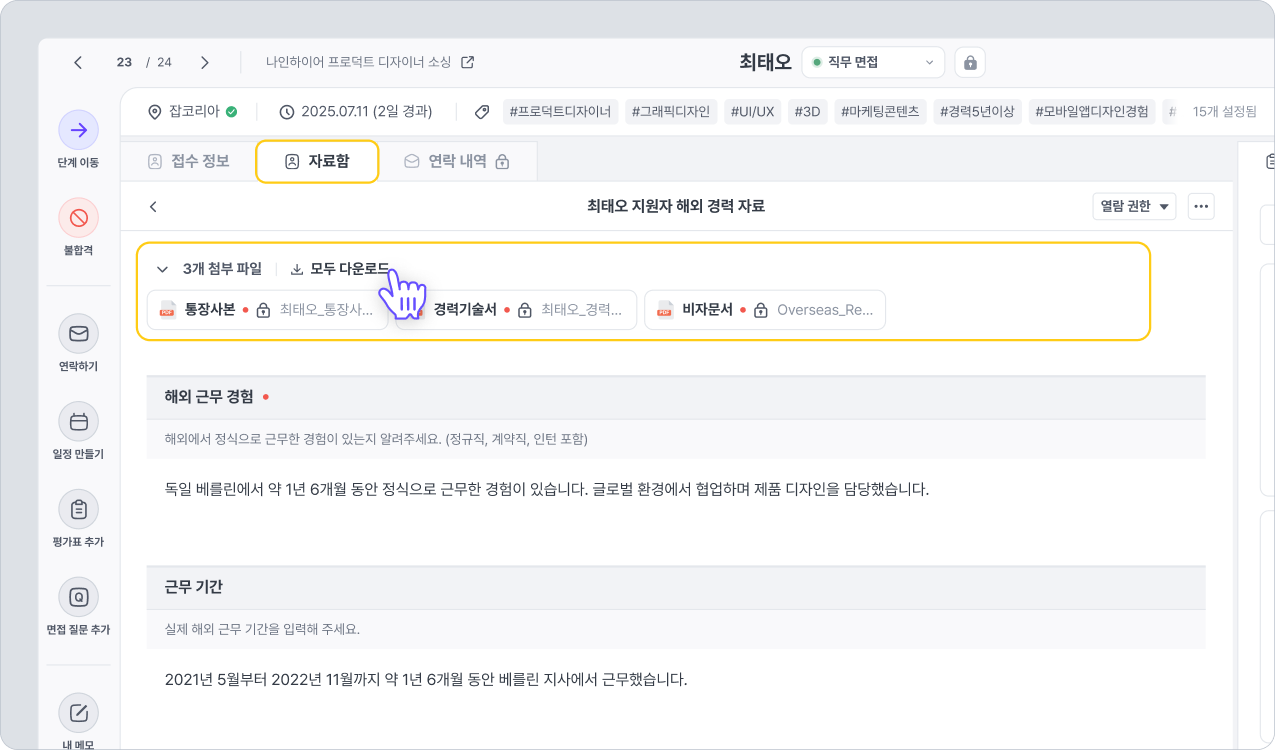Image resolution: width=1275 pixels, height=750 pixels.
Task: Switch to the 자료함 tab
Action: click(x=317, y=161)
